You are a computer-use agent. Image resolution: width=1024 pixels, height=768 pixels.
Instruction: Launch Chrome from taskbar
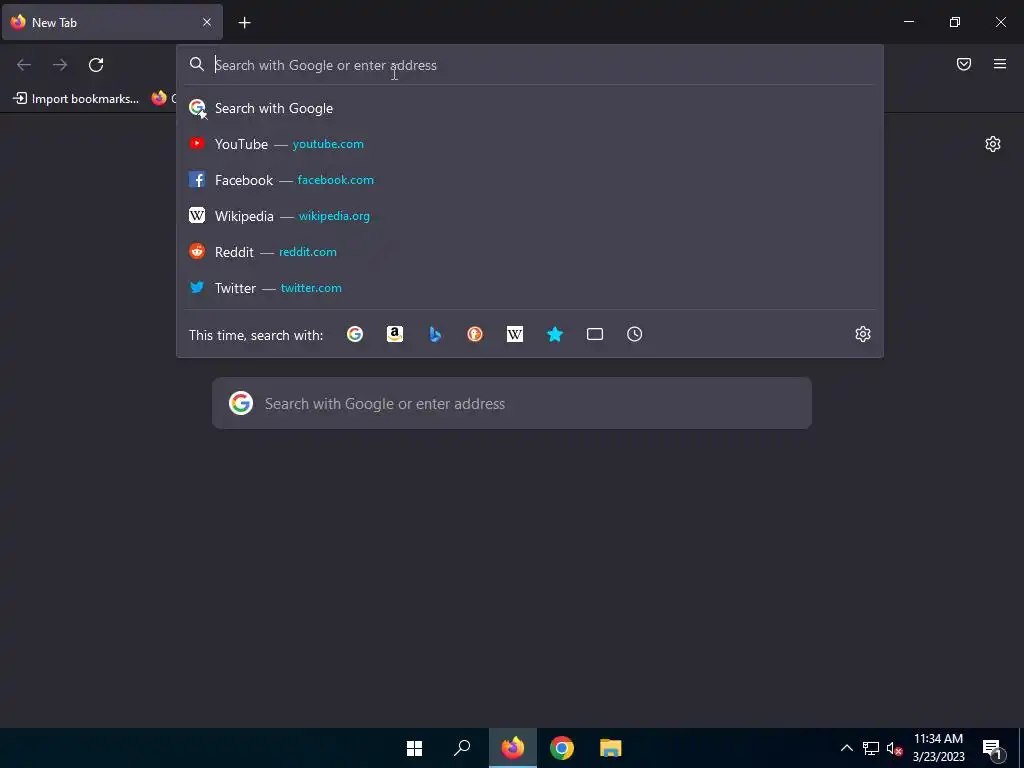tap(562, 748)
